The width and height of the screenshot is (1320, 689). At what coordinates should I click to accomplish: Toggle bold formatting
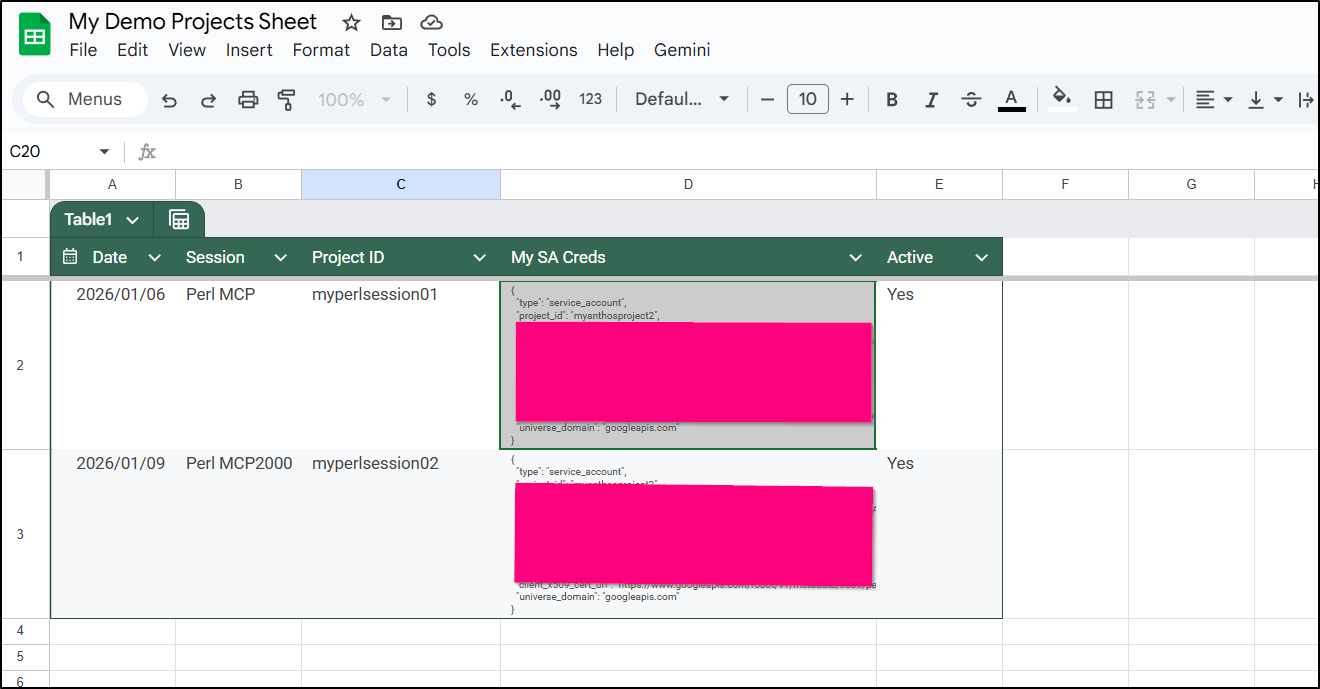pos(892,99)
